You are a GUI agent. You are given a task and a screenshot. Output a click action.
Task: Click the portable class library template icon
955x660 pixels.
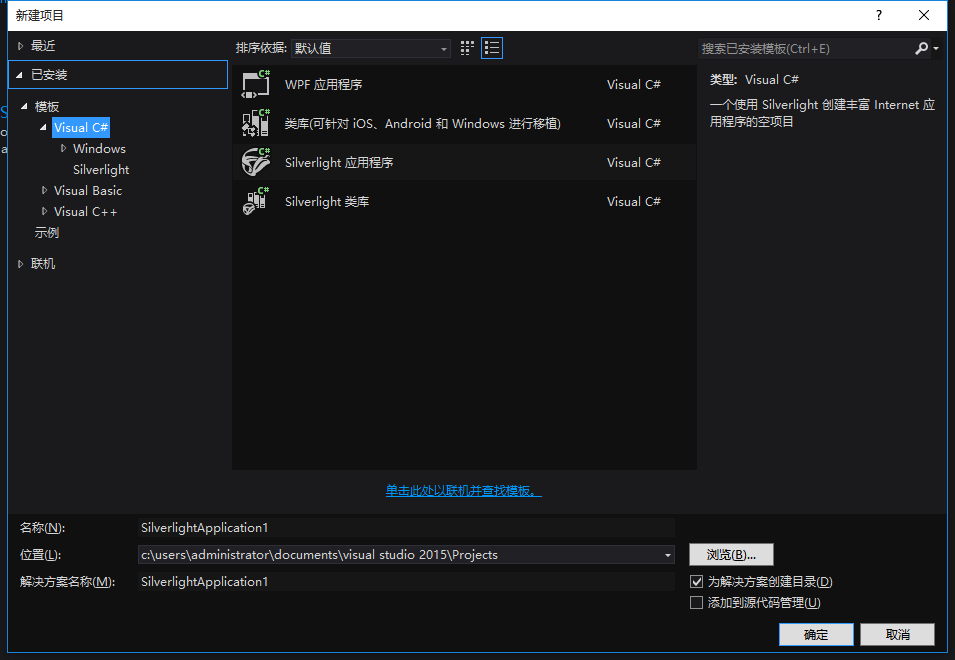(256, 124)
